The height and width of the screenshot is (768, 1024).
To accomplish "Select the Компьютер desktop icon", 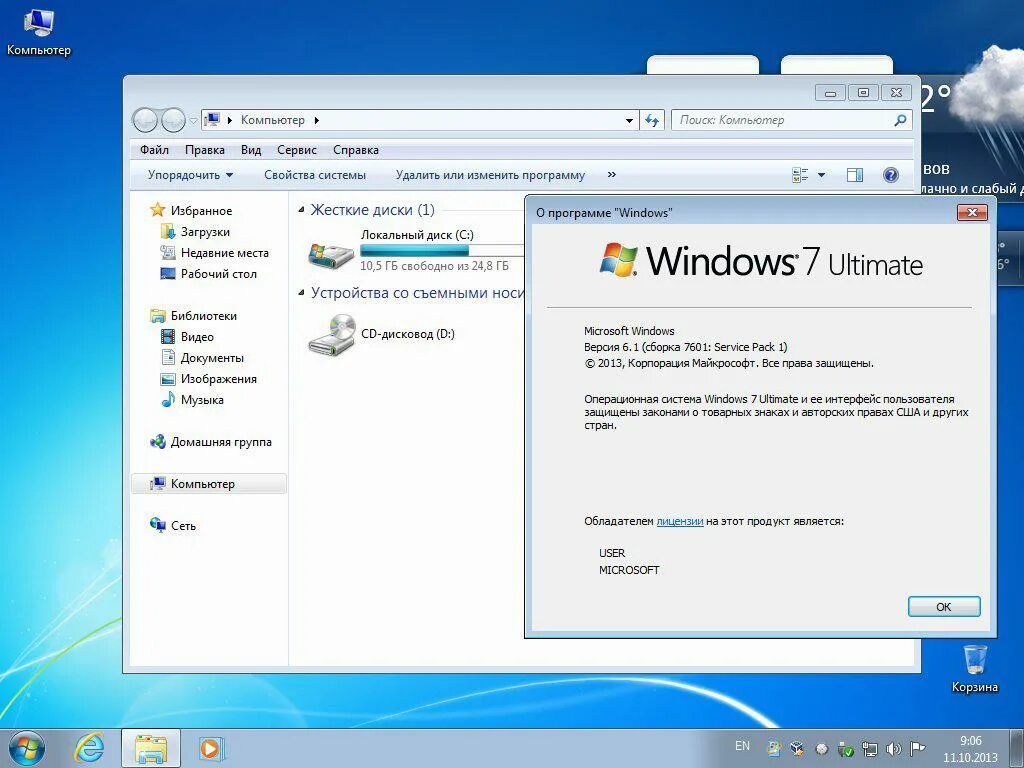I will [39, 31].
